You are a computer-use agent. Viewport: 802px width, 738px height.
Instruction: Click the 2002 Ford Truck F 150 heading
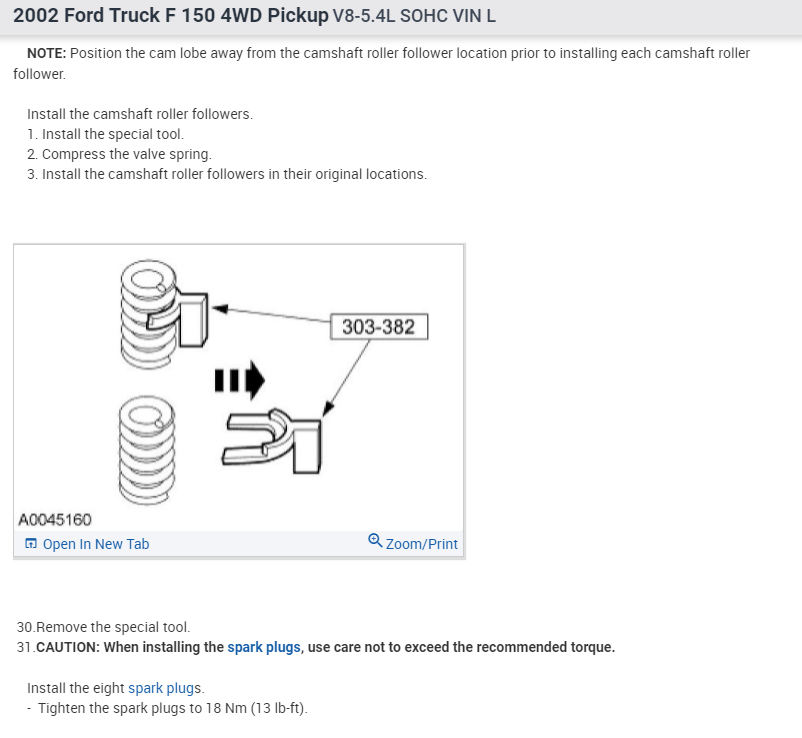tap(170, 17)
